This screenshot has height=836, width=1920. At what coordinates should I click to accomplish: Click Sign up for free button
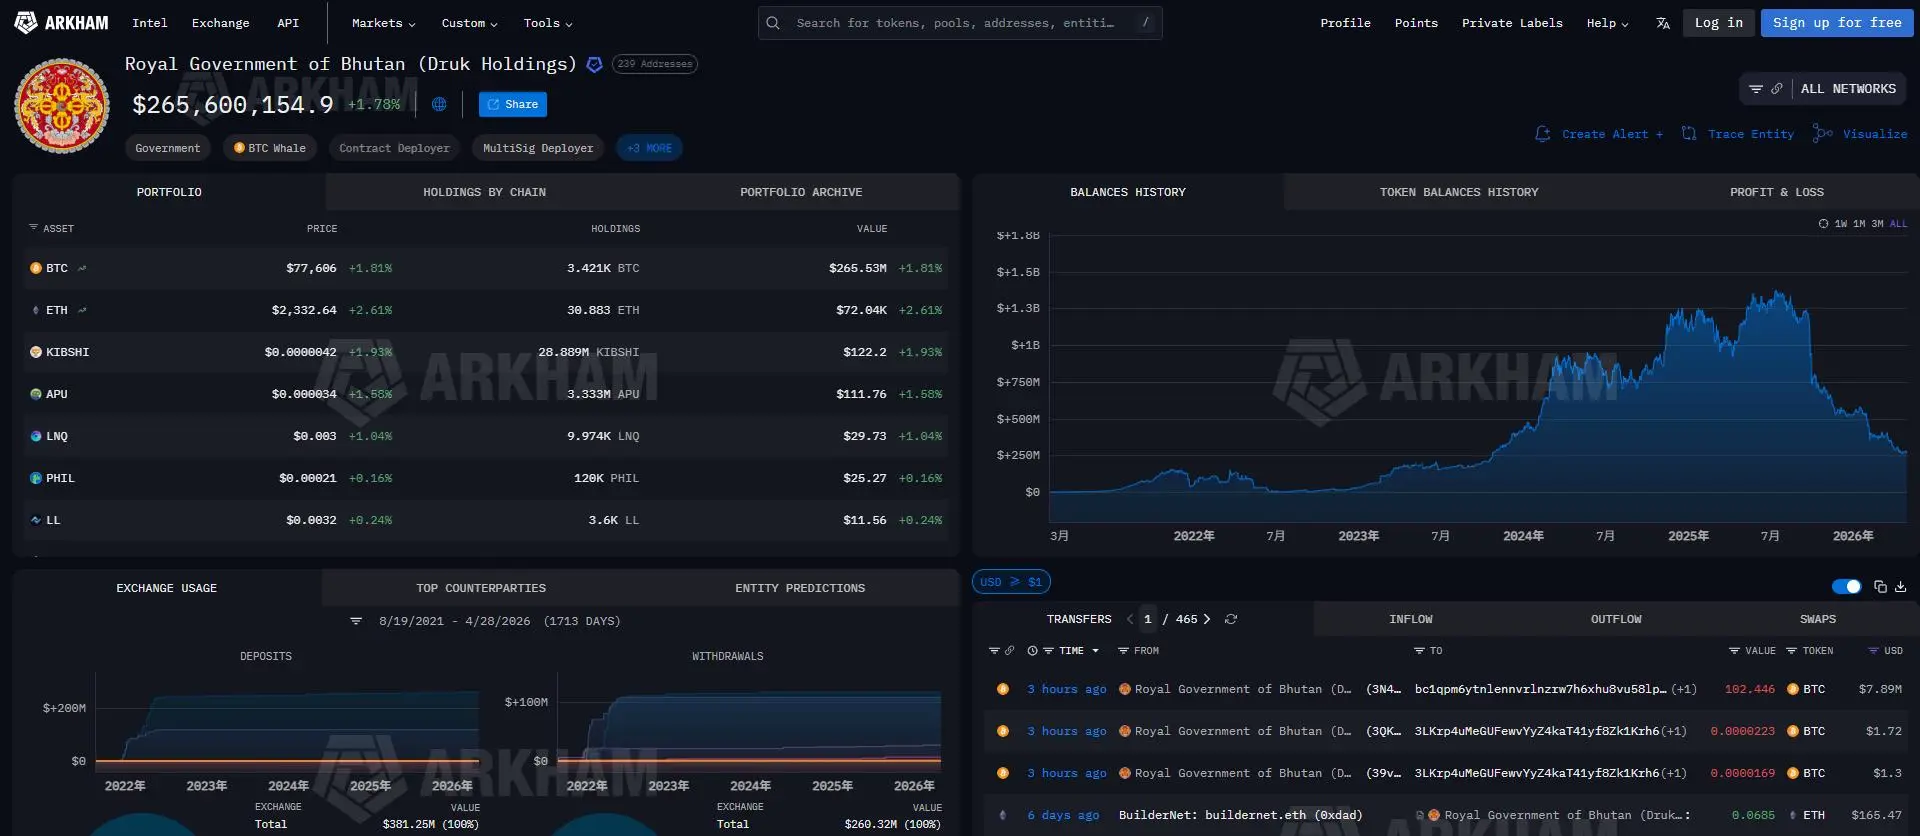[x=1837, y=23]
